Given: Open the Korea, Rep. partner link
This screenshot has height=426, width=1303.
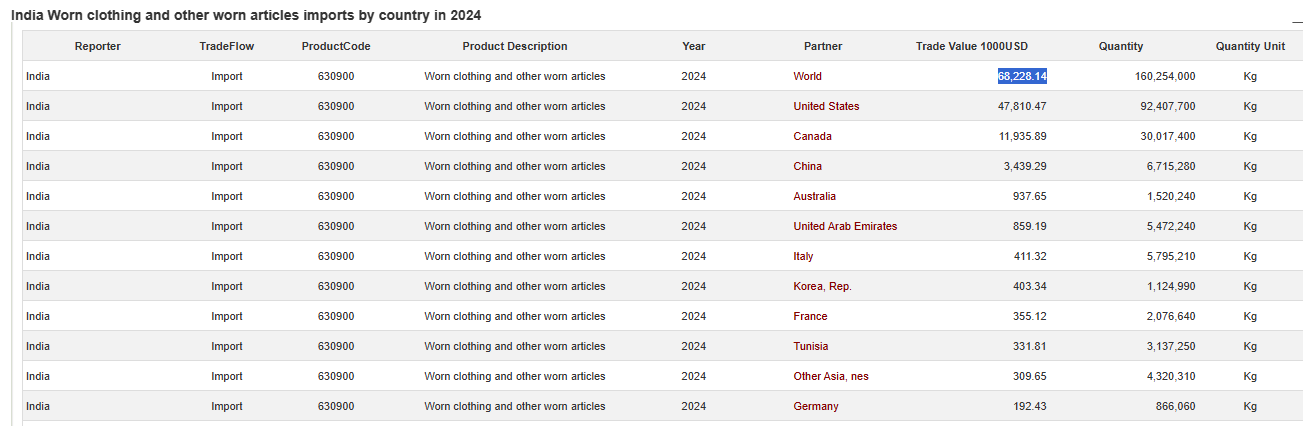Looking at the screenshot, I should coord(822,286).
